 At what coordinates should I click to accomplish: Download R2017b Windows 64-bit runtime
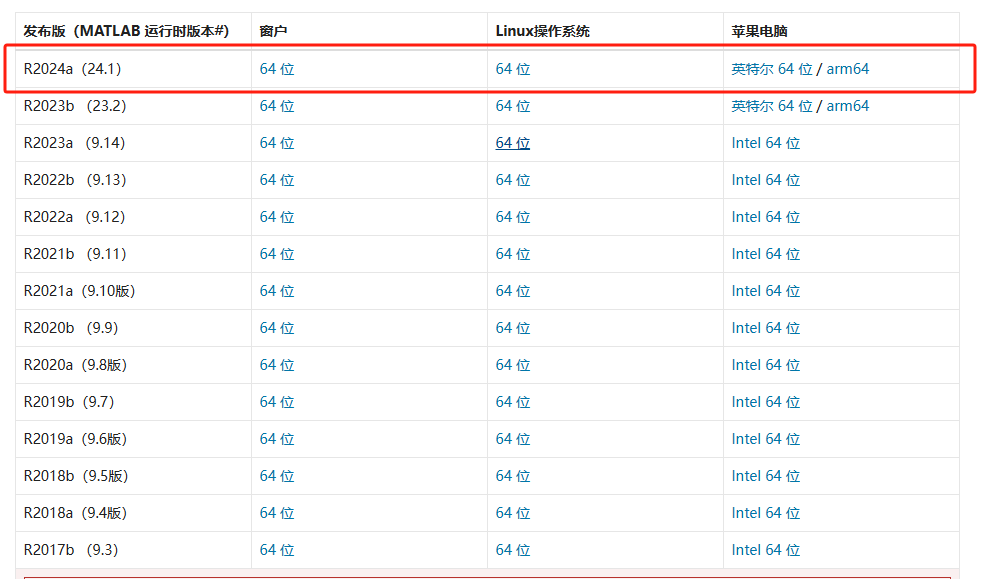277,549
